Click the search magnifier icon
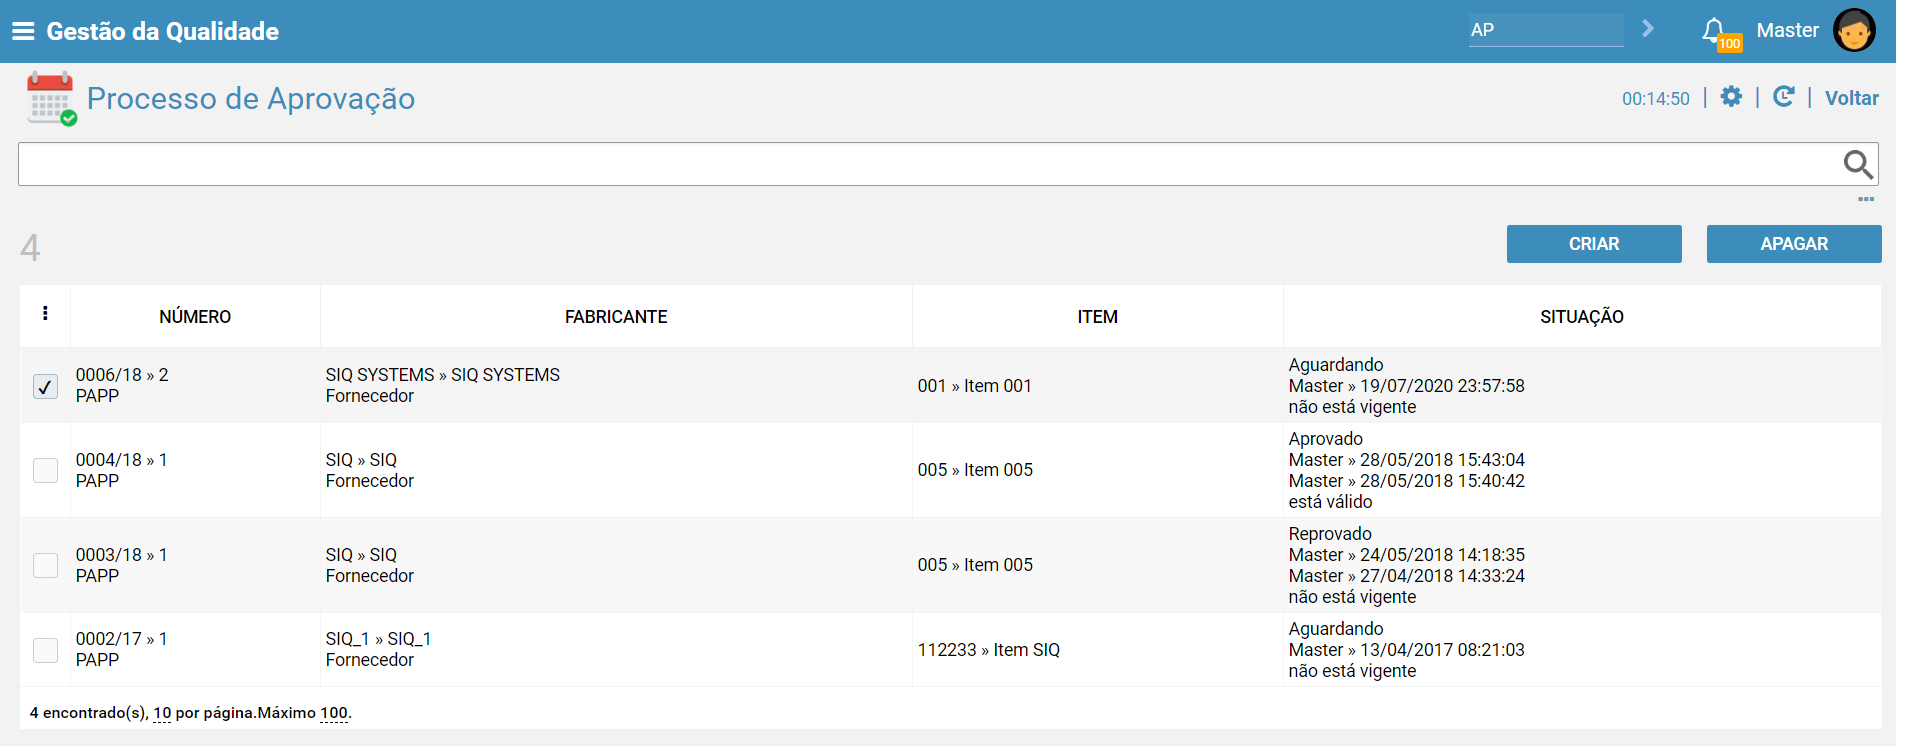Screen dimensions: 1919x754 1858,164
